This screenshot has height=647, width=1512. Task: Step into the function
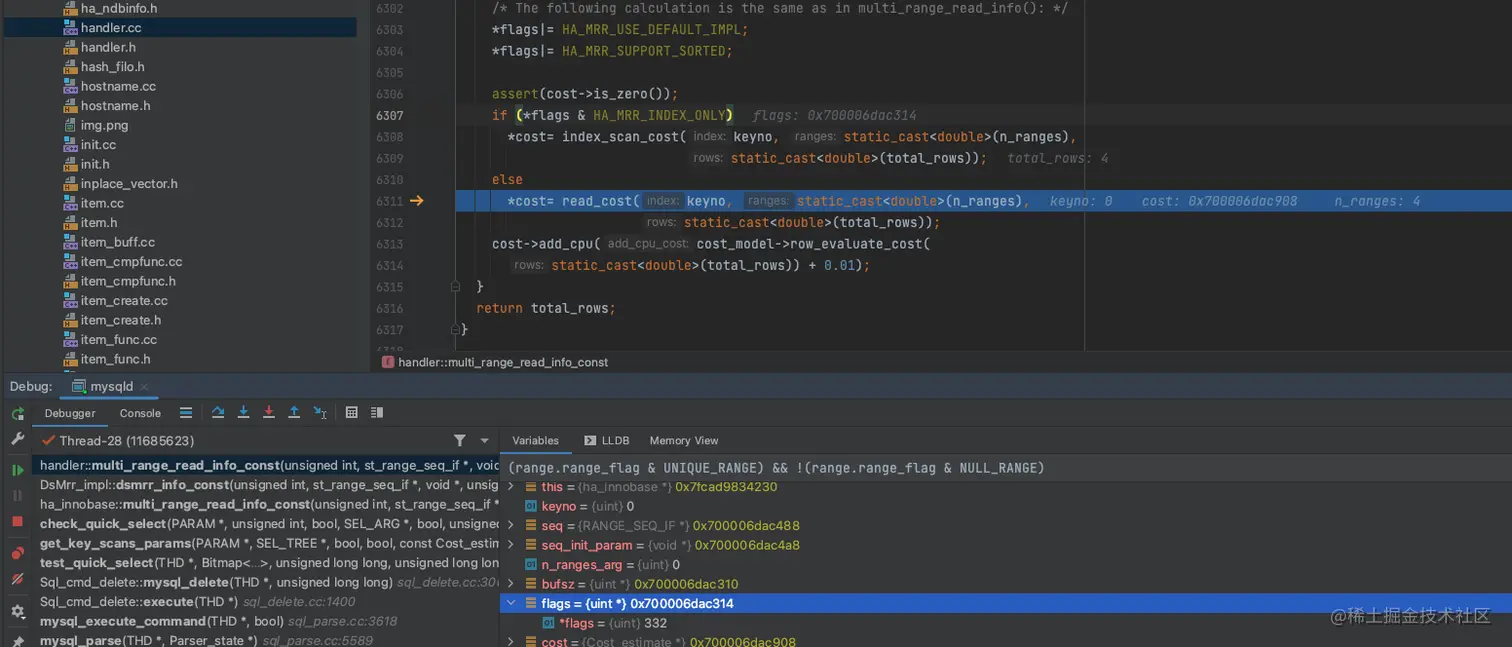coord(243,413)
